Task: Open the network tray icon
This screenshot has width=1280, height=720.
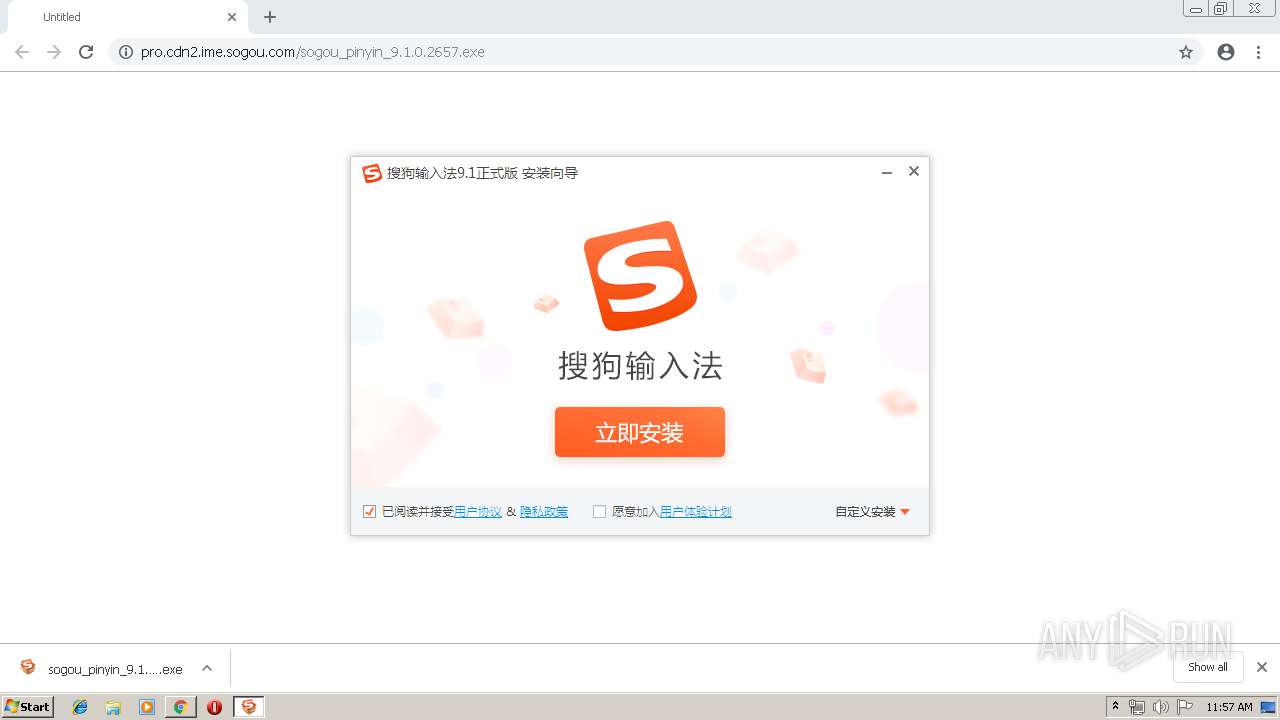Action: pos(1137,707)
